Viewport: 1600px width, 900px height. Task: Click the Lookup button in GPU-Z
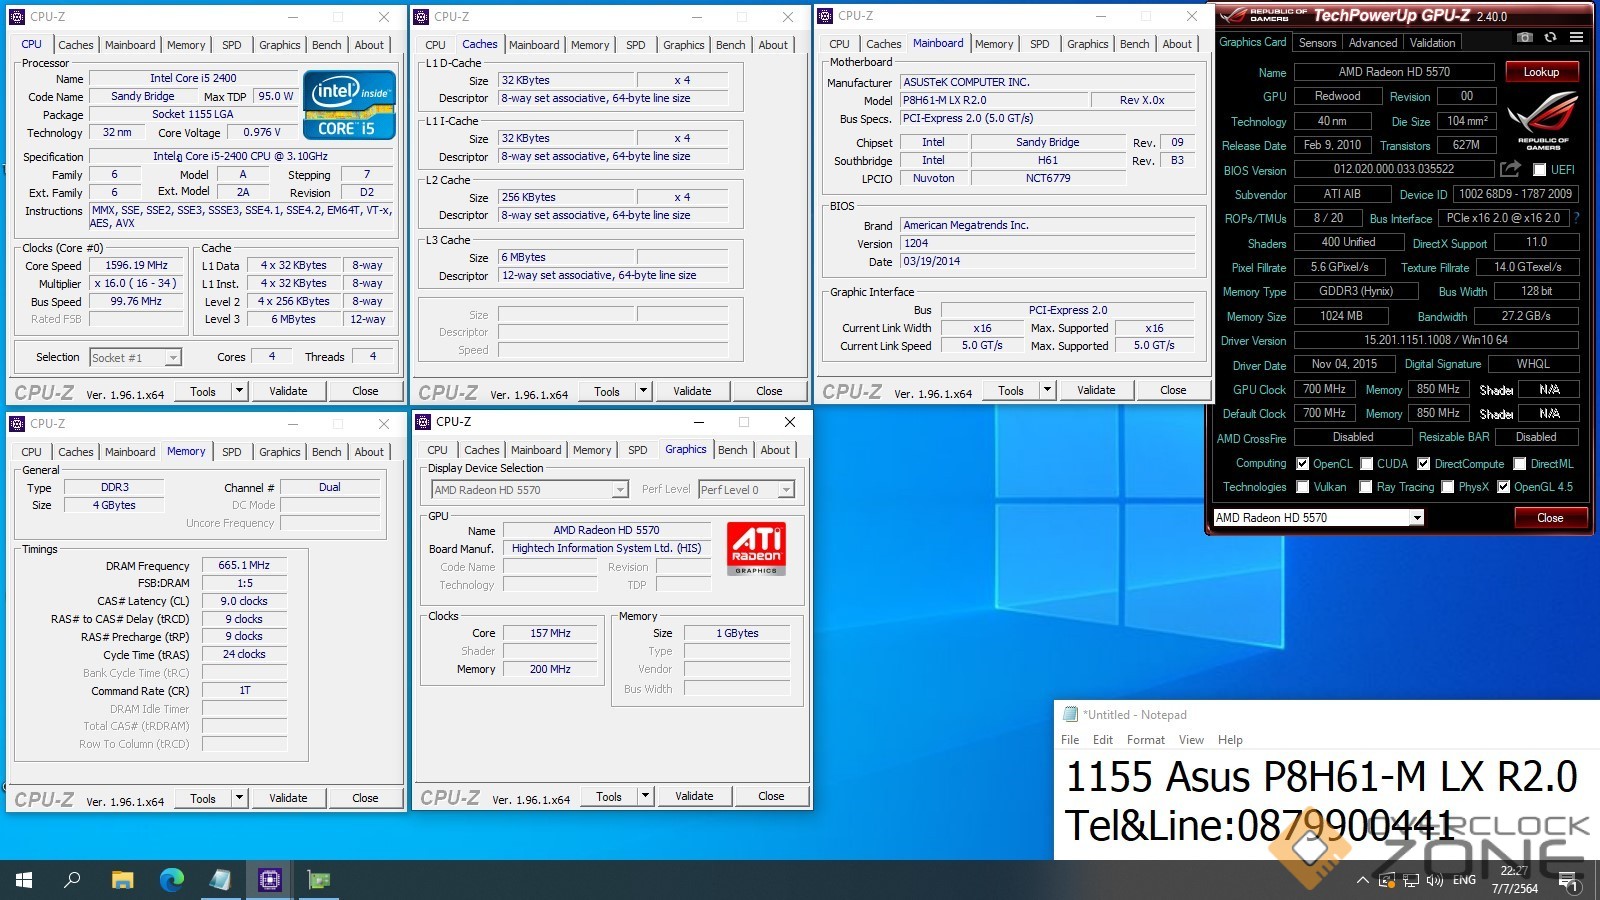[x=1541, y=72]
